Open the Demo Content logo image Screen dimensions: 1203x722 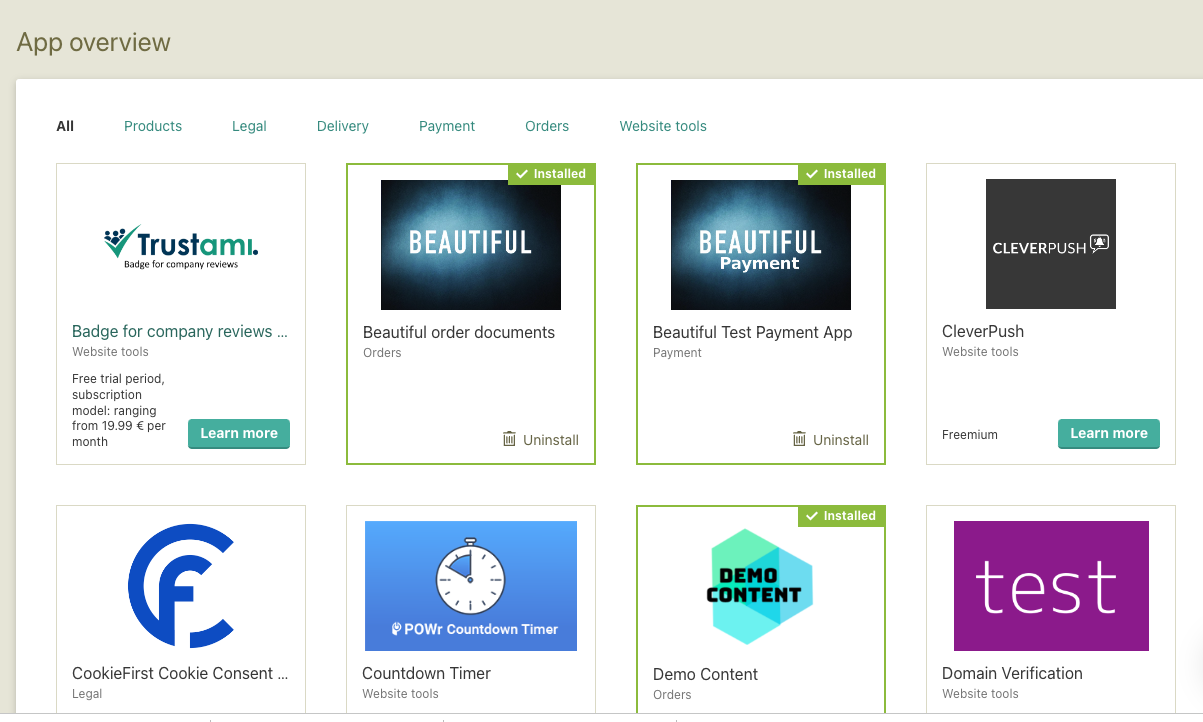761,586
